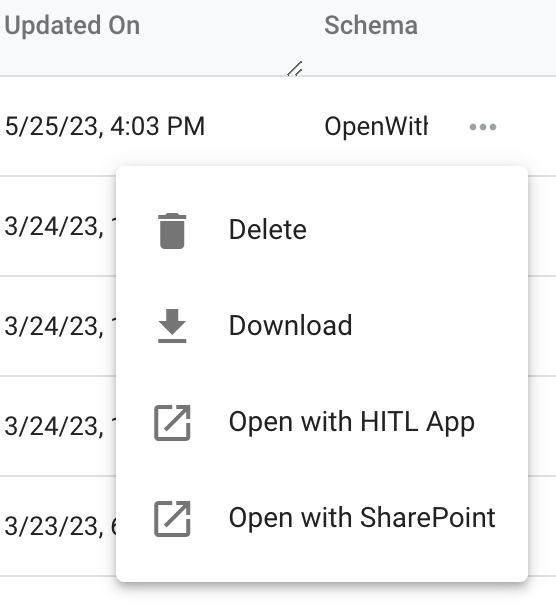The image size is (556, 612).
Task: Select the Download menu entry text
Action: [x=290, y=325]
